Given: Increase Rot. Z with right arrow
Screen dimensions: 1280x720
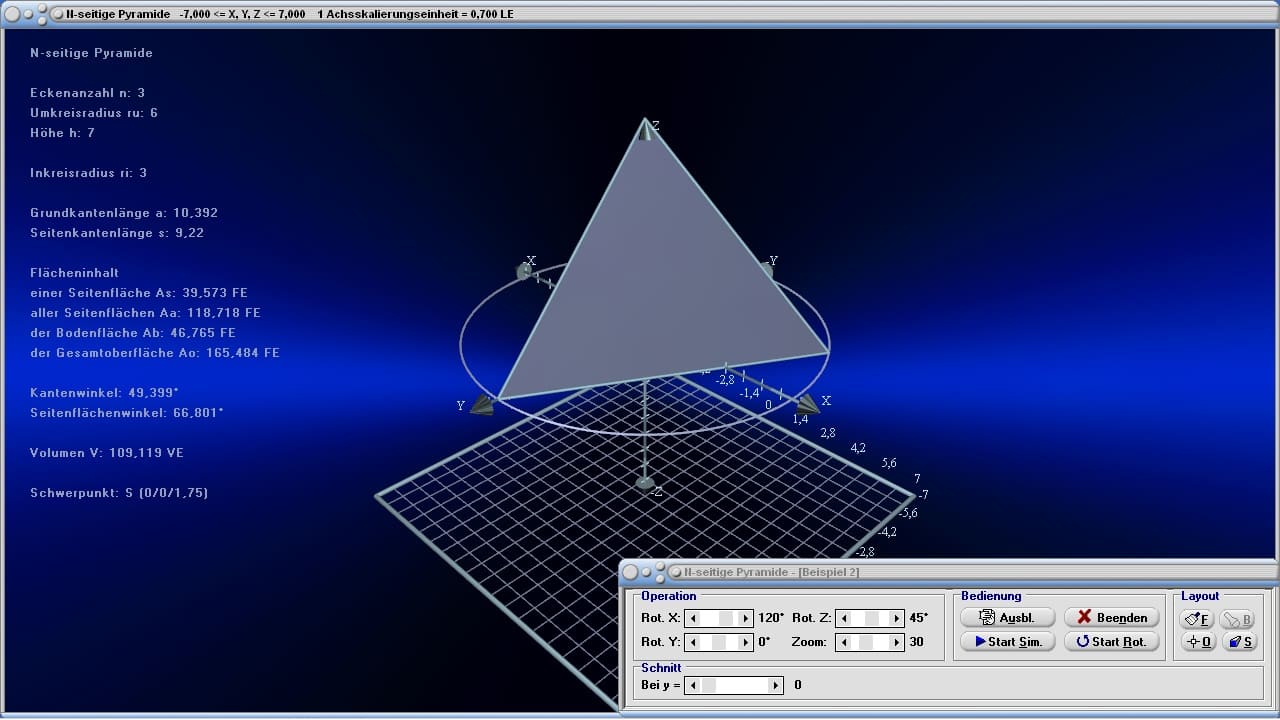Looking at the screenshot, I should [x=897, y=619].
